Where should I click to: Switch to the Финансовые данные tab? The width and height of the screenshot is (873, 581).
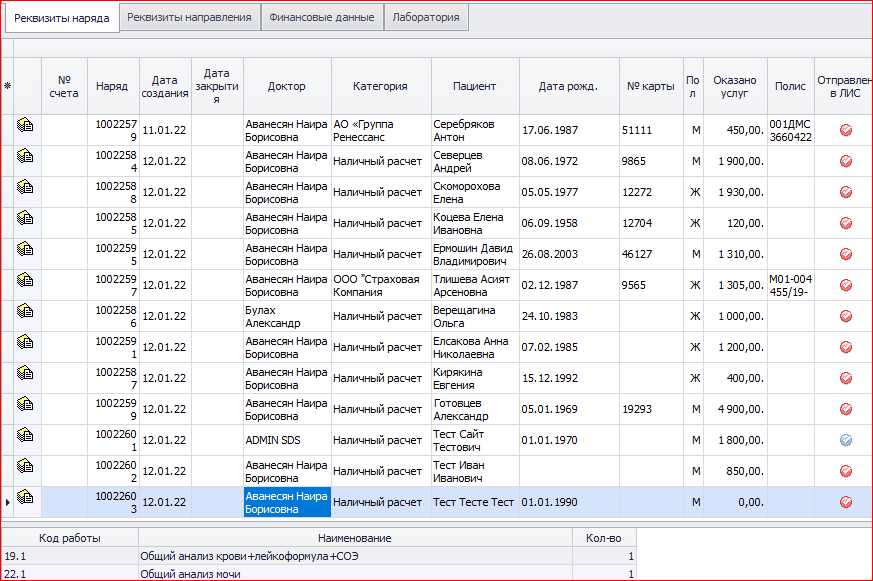pos(321,17)
